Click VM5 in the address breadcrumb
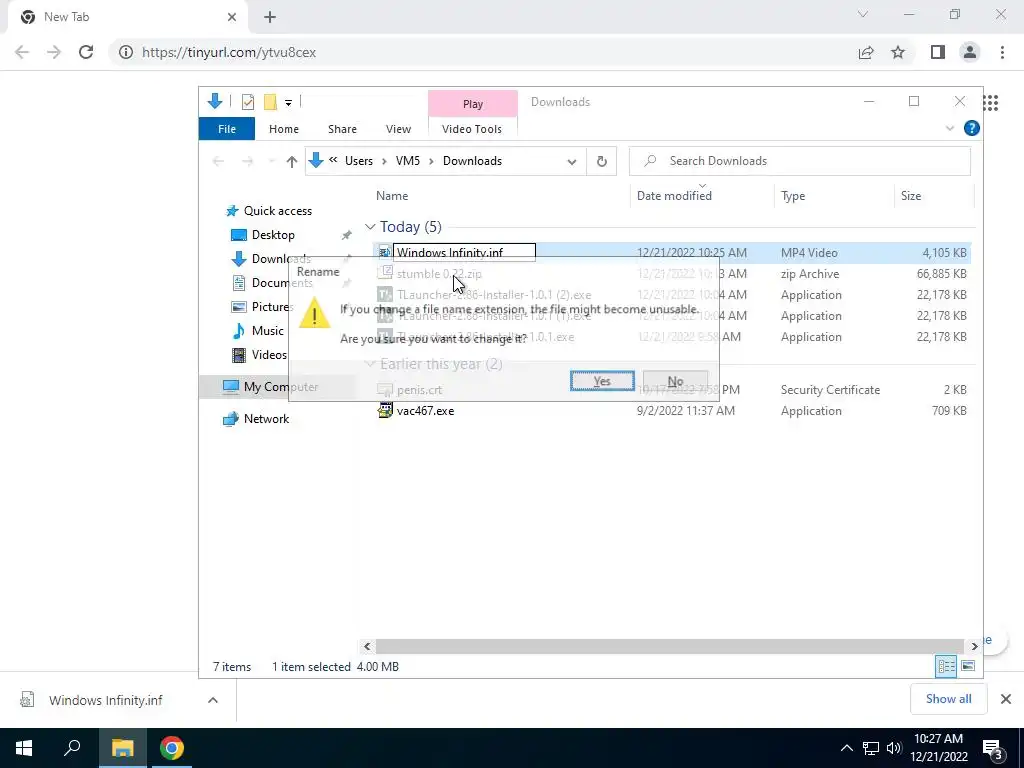The image size is (1024, 768). pyautogui.click(x=408, y=161)
